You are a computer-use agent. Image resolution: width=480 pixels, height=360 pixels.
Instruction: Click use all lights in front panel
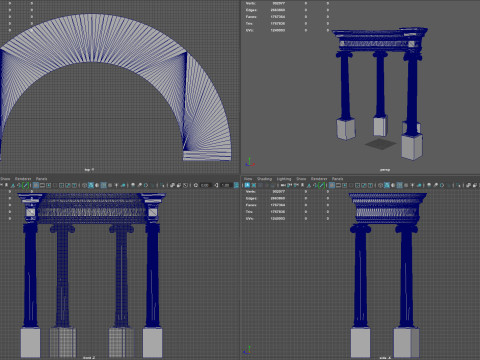116,185
